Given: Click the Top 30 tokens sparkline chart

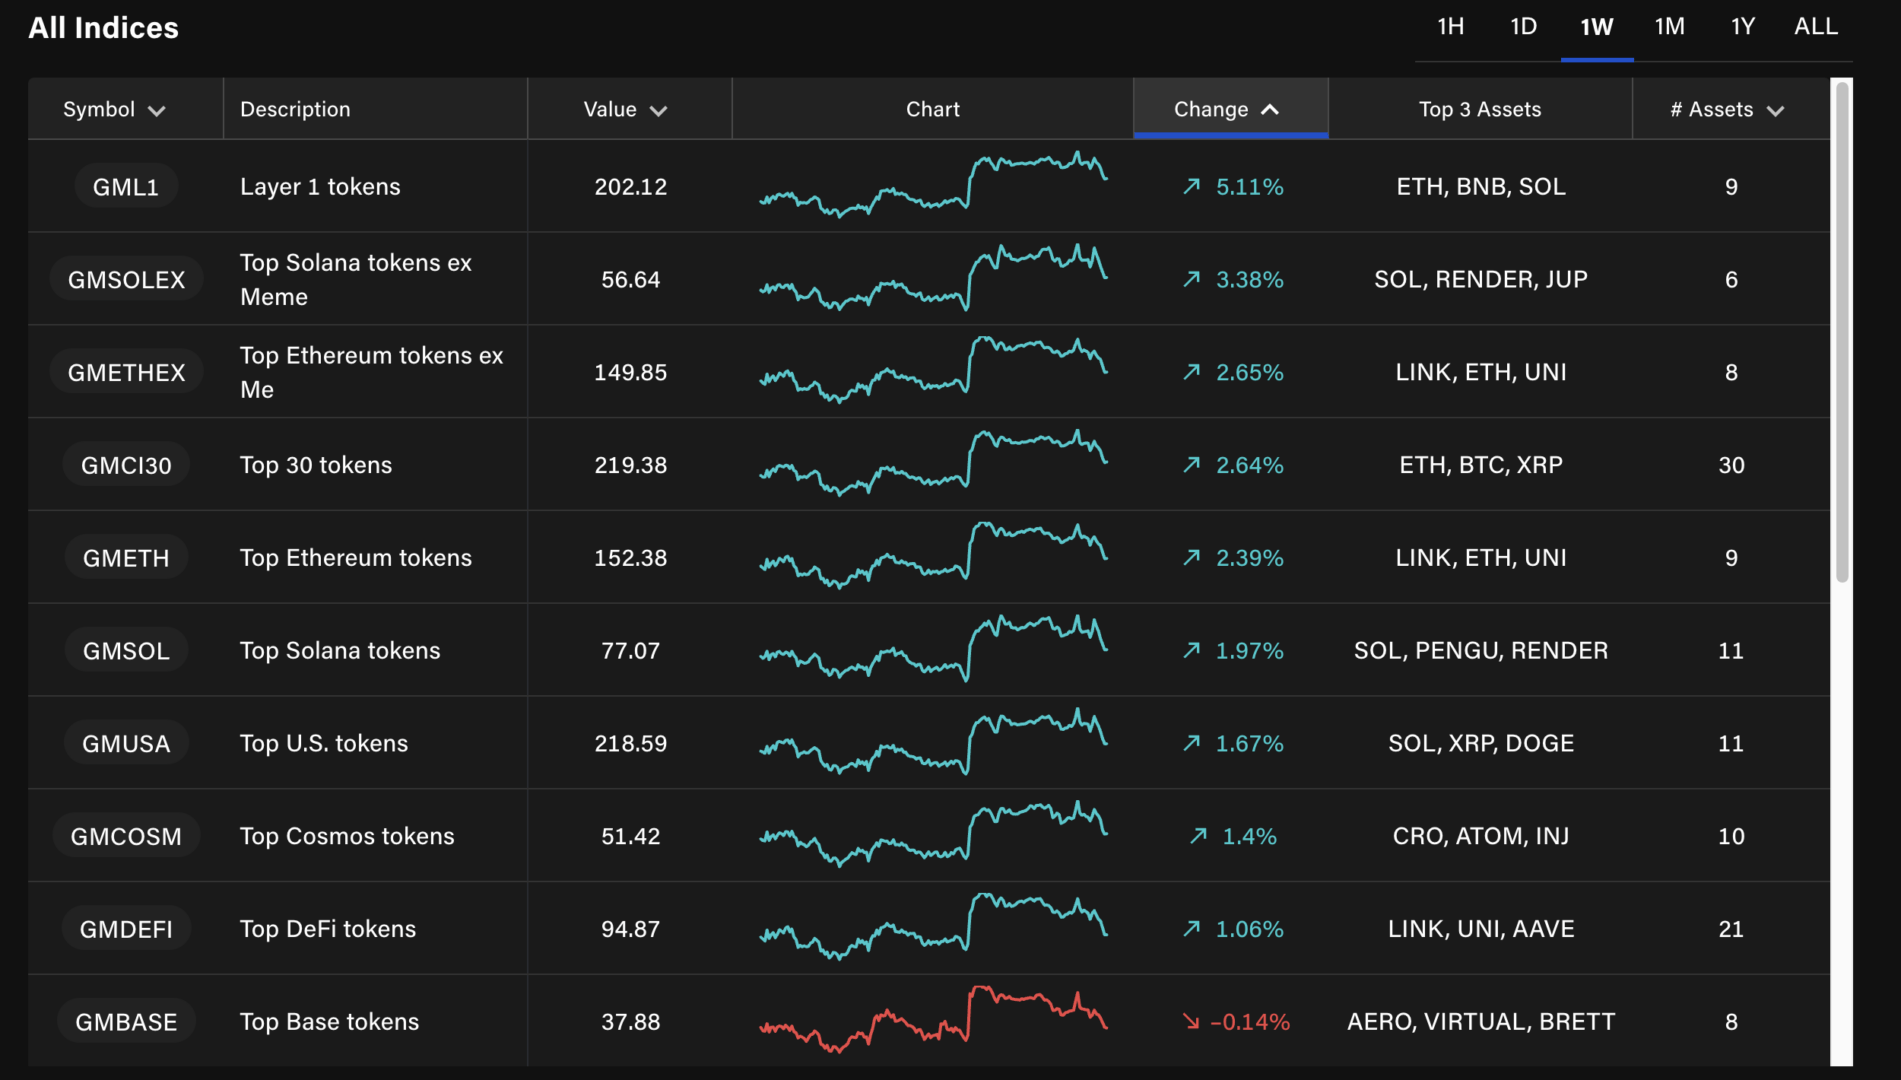Looking at the screenshot, I should (933, 463).
